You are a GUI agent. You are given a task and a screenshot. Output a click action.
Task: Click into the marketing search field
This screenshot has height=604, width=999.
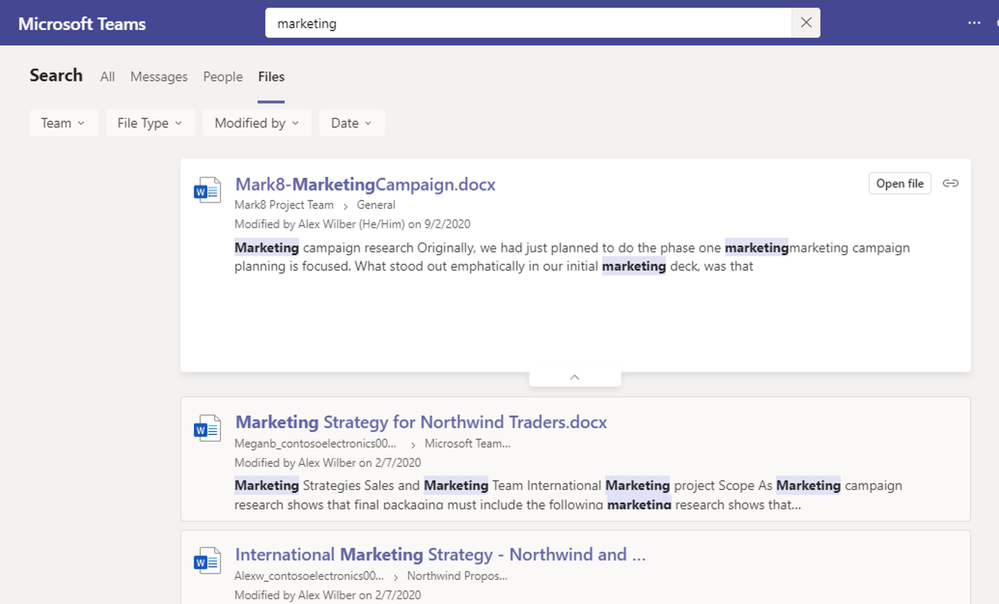coord(529,23)
